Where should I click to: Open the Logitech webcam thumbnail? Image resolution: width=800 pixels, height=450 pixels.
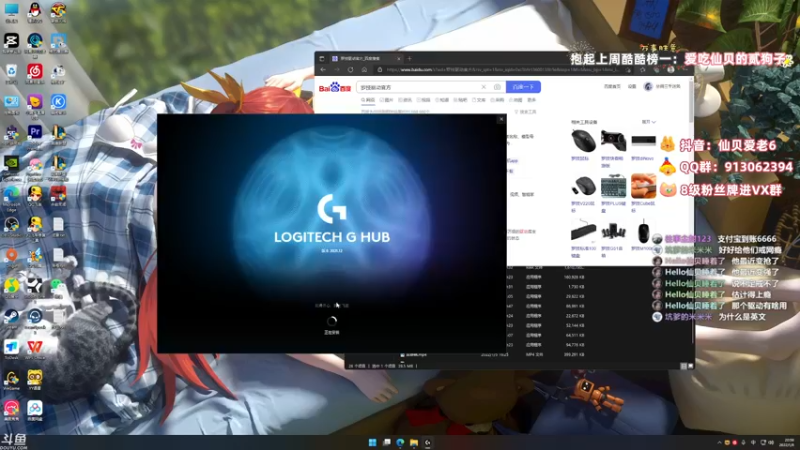click(613, 141)
